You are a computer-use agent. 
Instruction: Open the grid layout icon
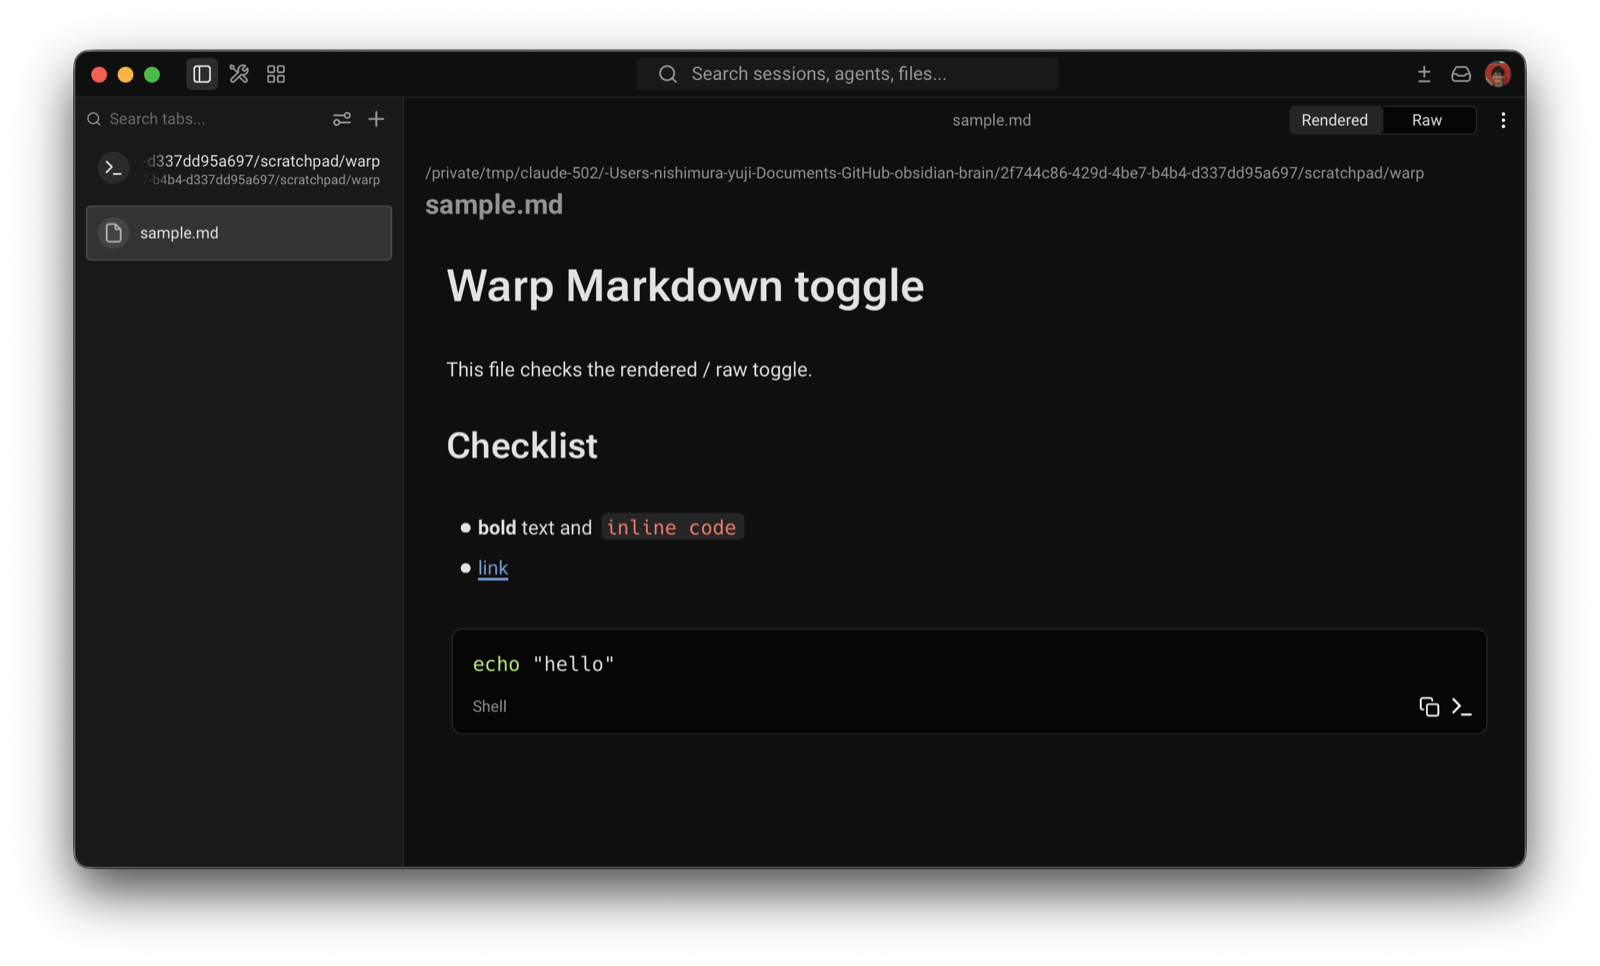pyautogui.click(x=276, y=74)
